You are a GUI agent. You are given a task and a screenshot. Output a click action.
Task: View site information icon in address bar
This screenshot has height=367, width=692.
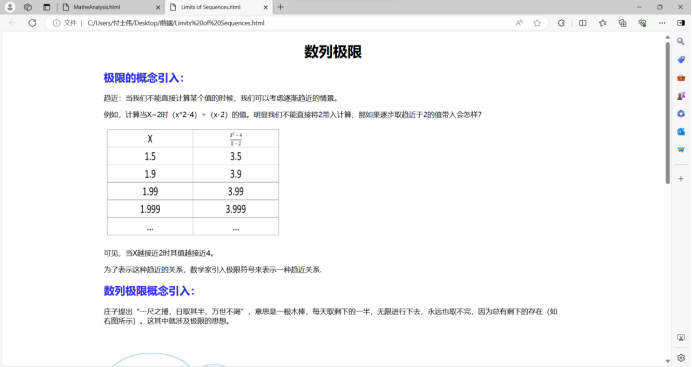[56, 23]
